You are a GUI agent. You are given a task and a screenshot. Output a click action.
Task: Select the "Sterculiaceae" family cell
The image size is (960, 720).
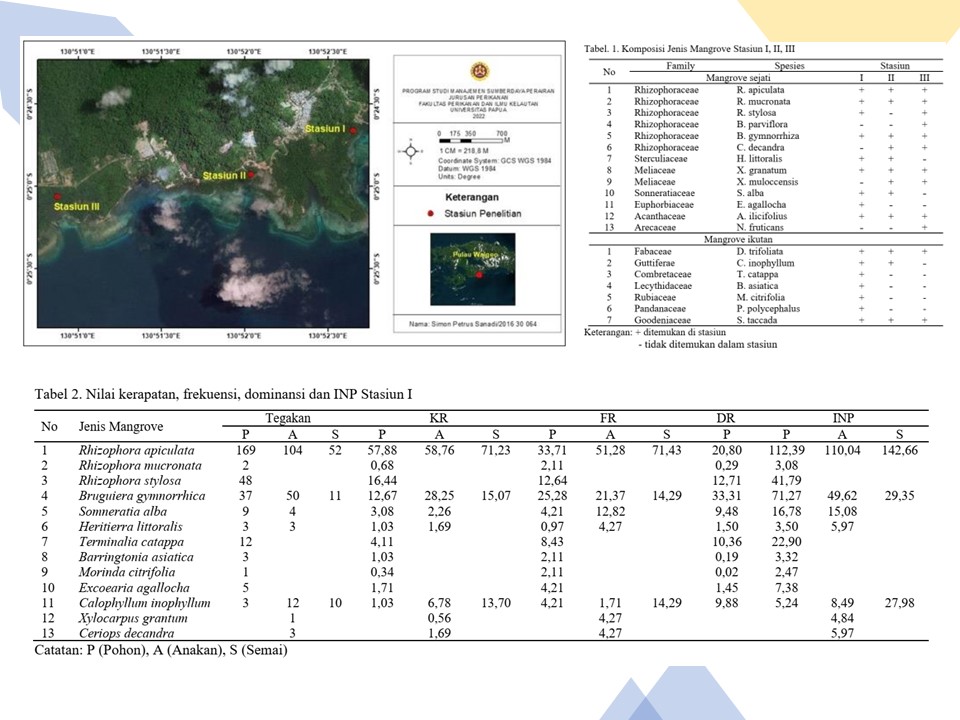point(661,159)
